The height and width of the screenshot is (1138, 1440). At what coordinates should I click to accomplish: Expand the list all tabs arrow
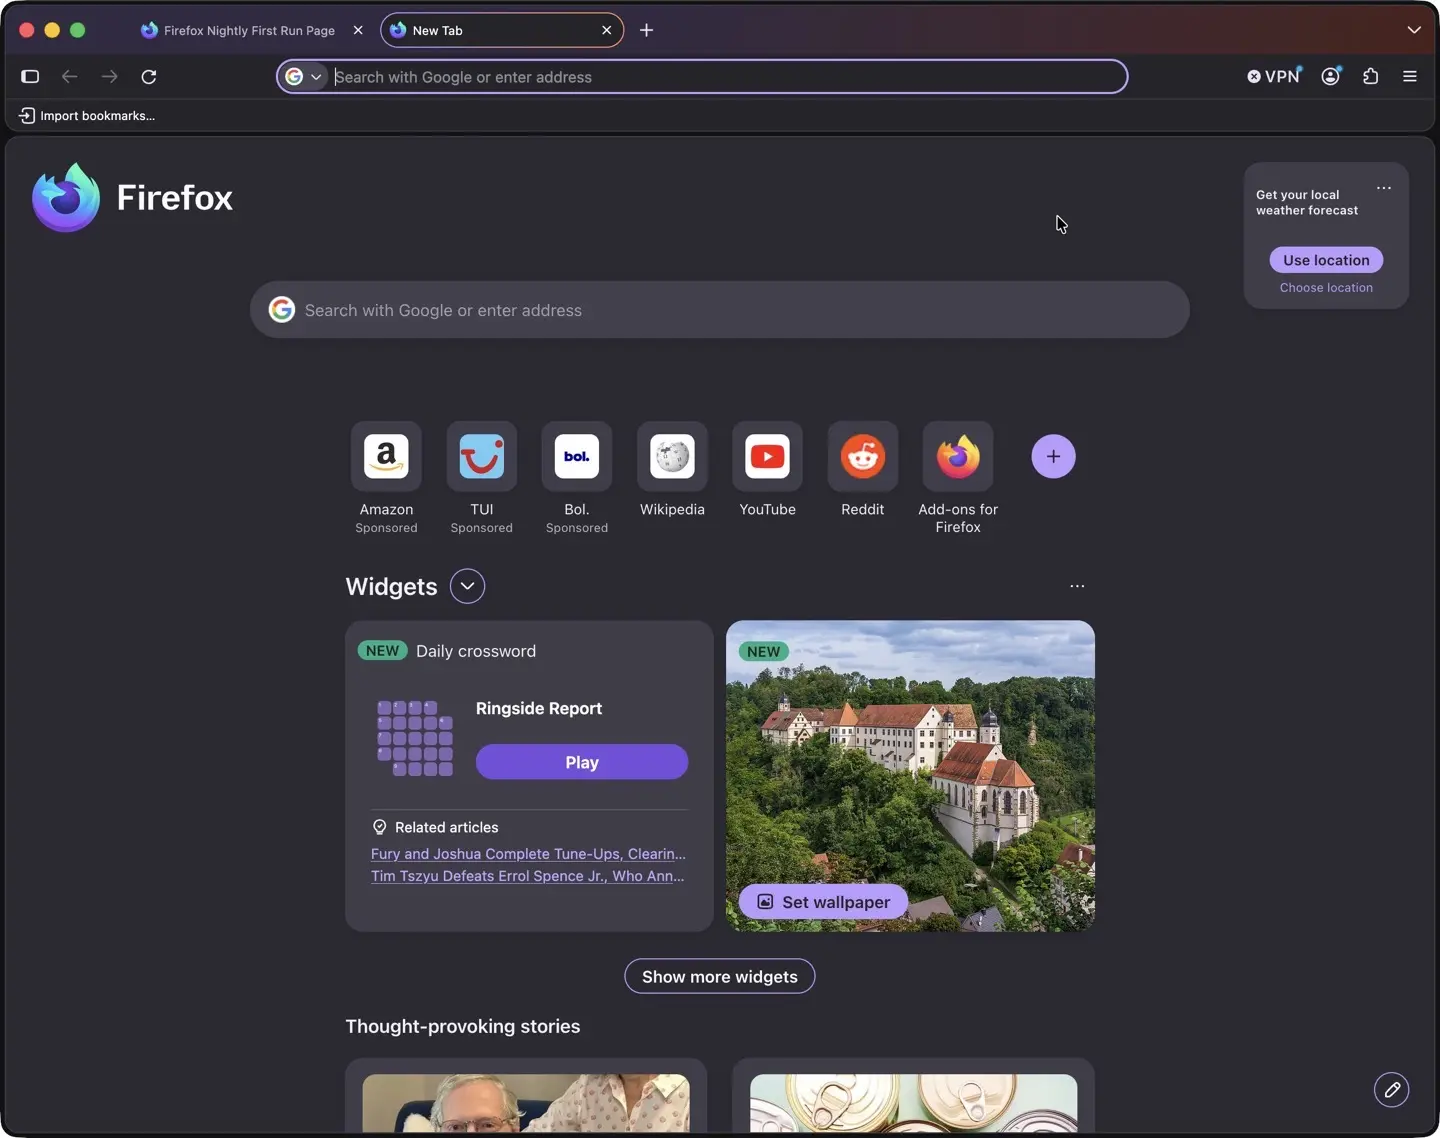click(1414, 30)
